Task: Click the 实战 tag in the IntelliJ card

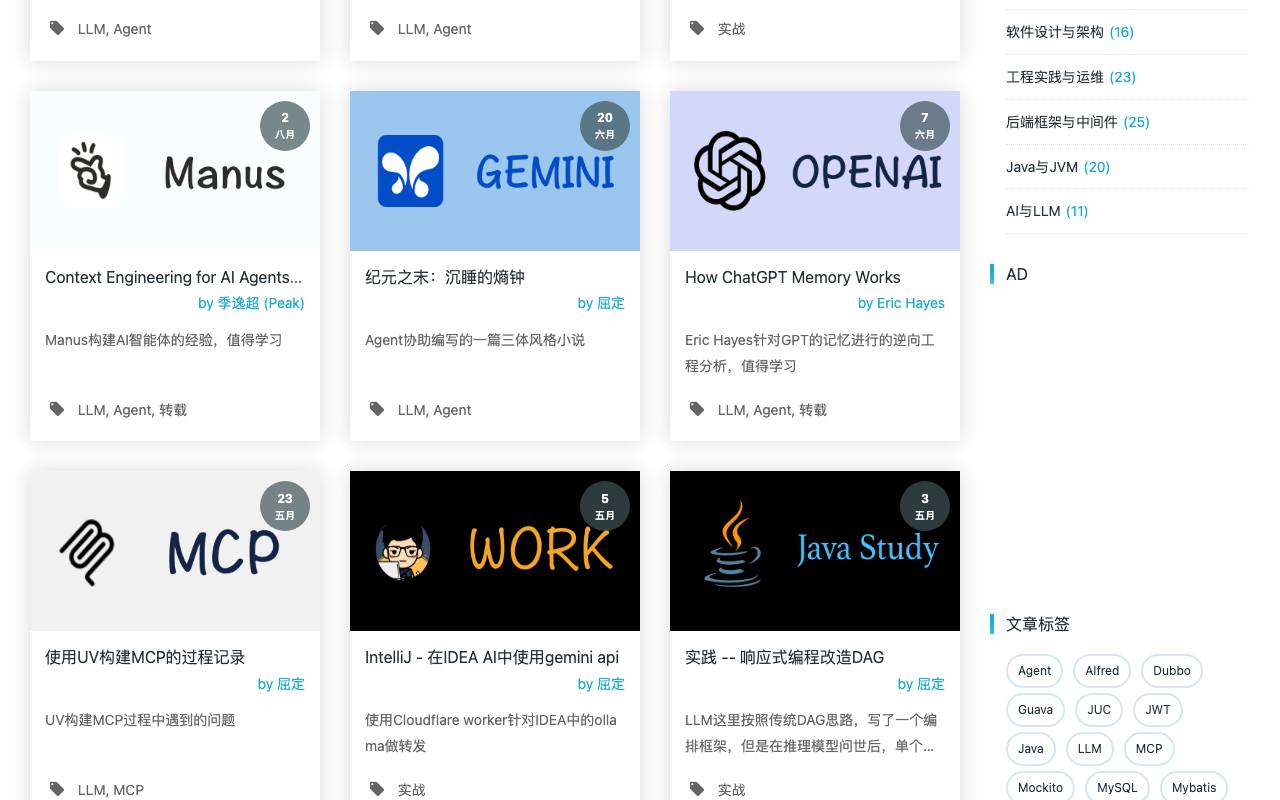Action: [x=412, y=790]
